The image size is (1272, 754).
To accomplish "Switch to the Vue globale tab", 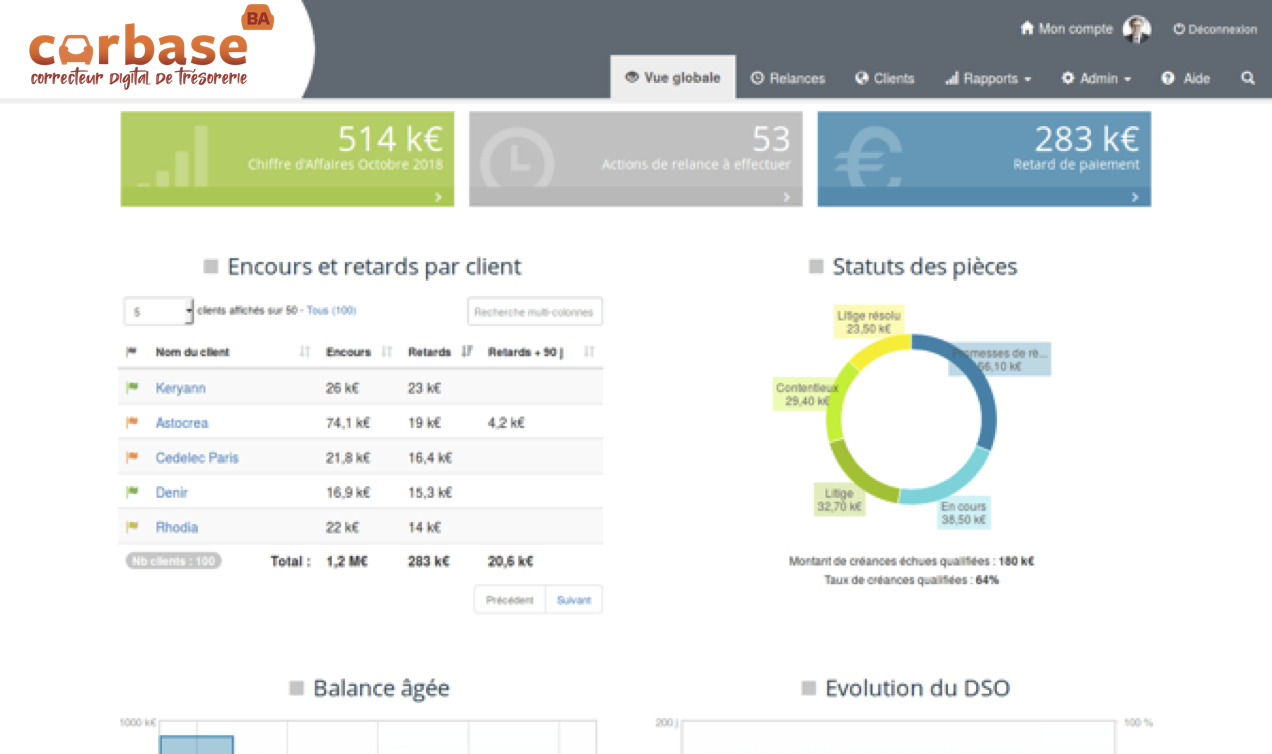I will coord(673,77).
